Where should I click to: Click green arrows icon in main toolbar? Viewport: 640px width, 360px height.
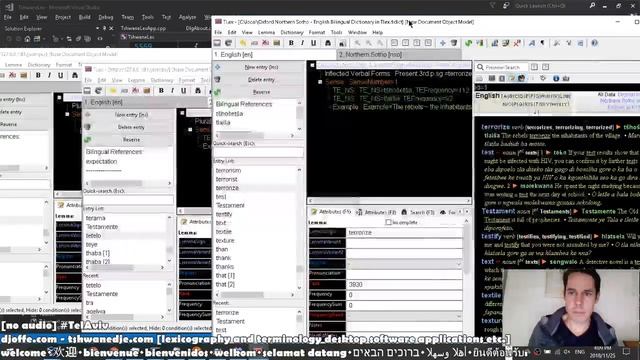coord(469,43)
